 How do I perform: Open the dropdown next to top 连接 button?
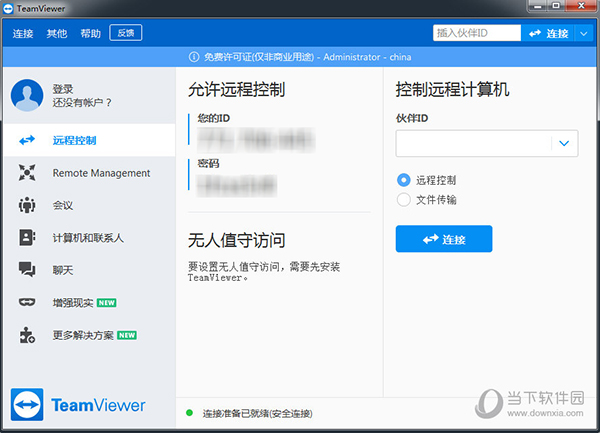[x=584, y=34]
